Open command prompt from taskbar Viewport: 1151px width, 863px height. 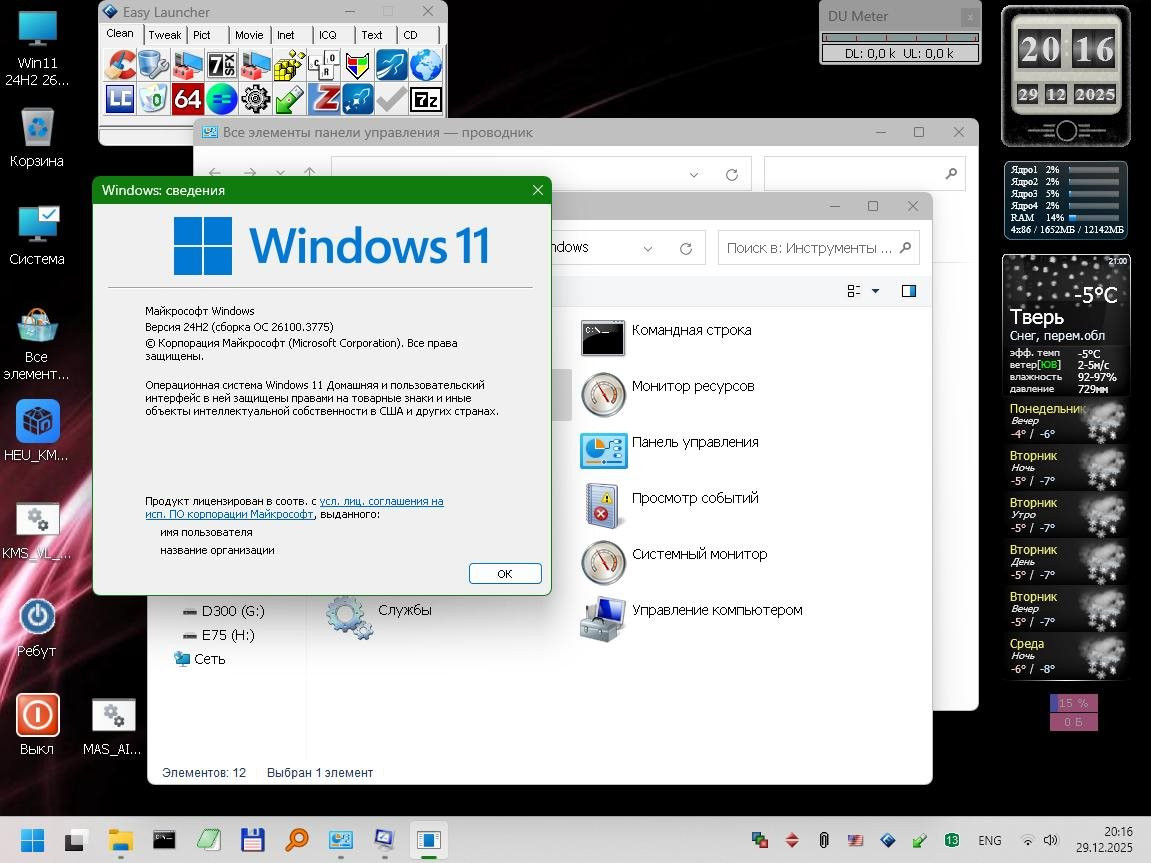pos(164,840)
